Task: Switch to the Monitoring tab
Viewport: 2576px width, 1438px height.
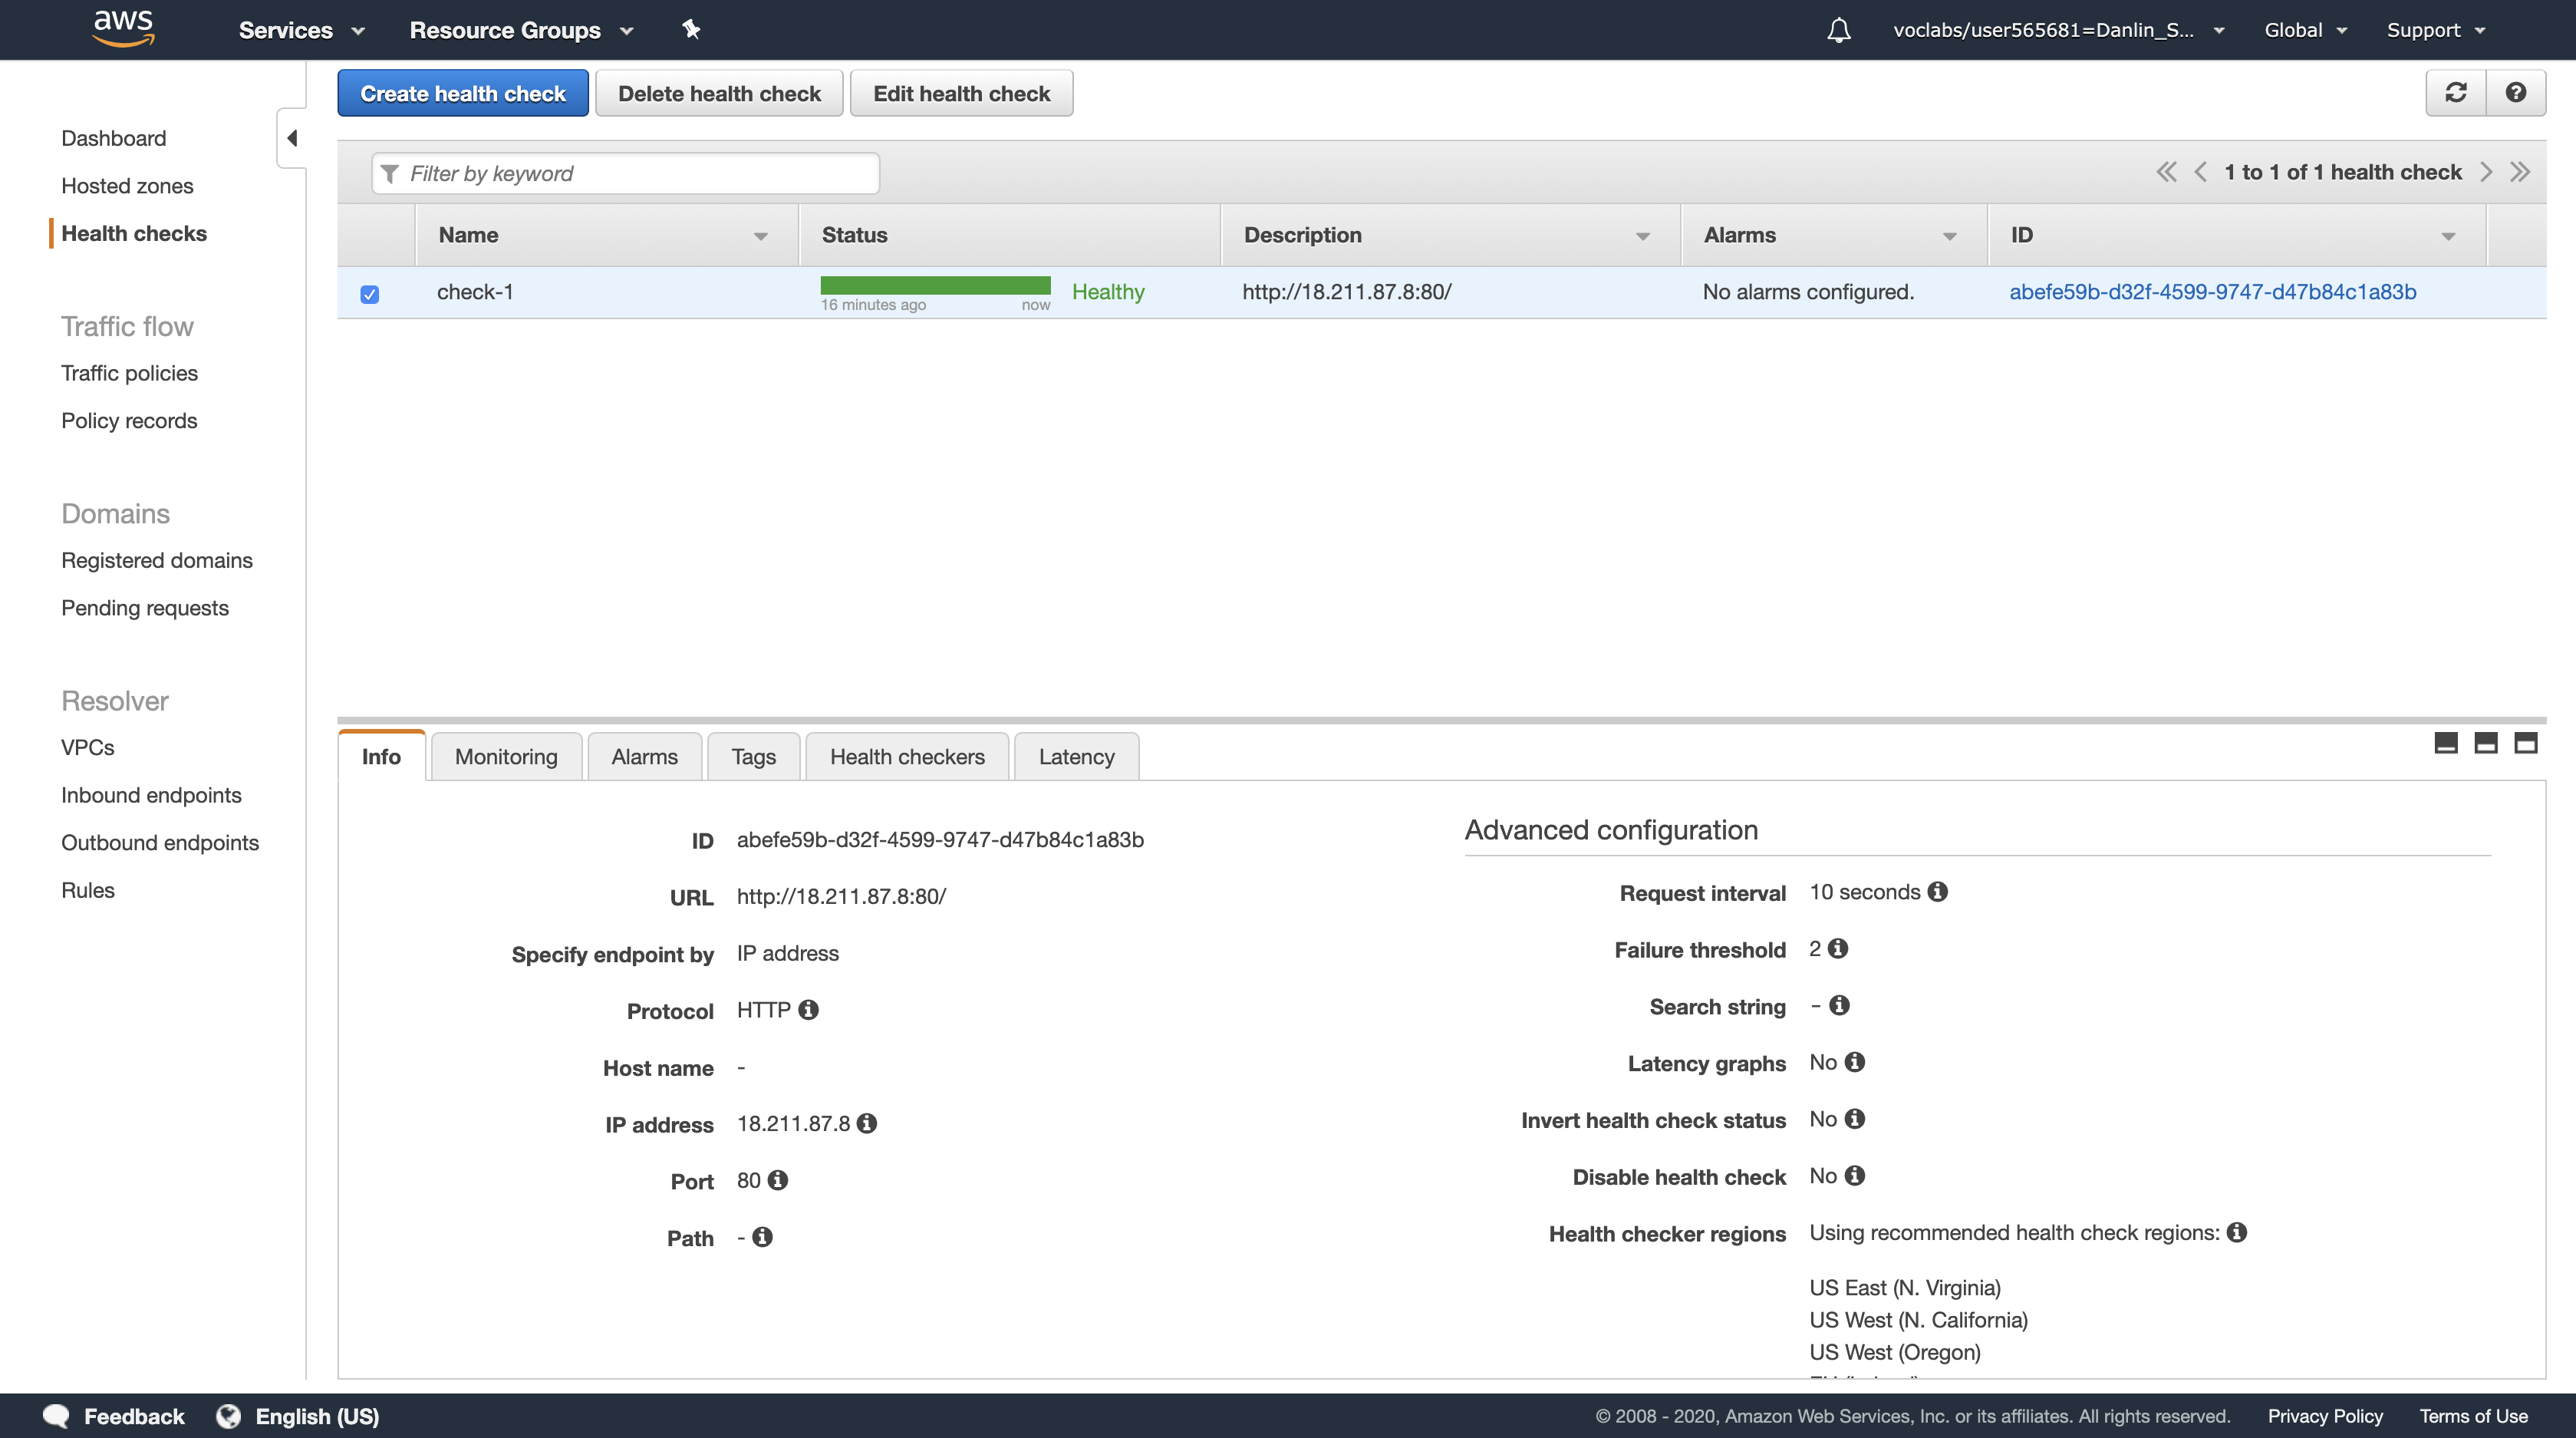Action: pos(506,757)
